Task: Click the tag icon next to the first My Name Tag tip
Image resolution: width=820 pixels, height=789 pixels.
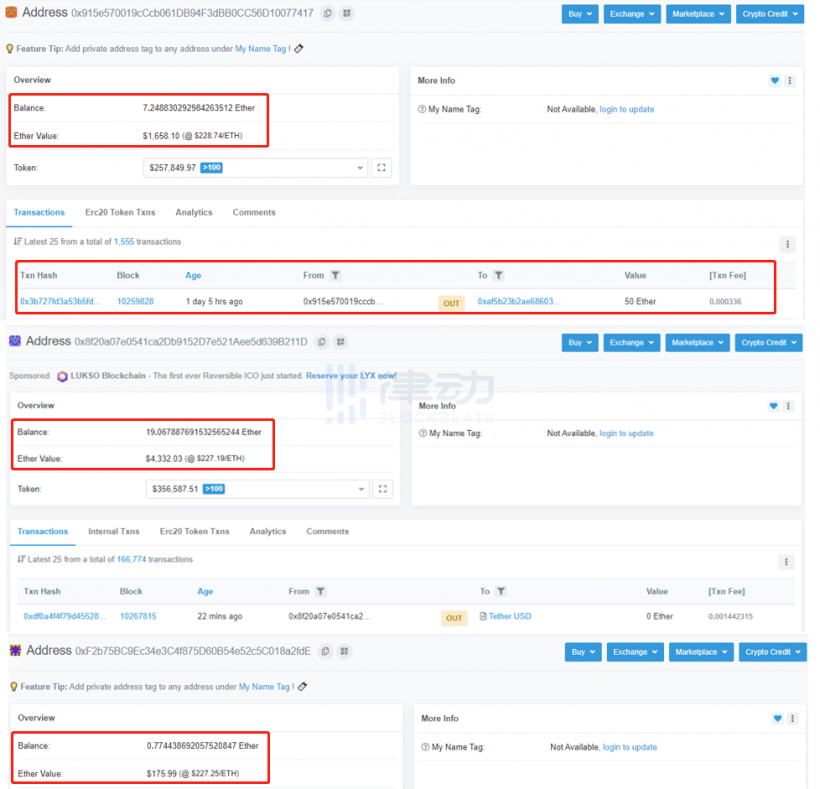Action: pyautogui.click(x=299, y=49)
